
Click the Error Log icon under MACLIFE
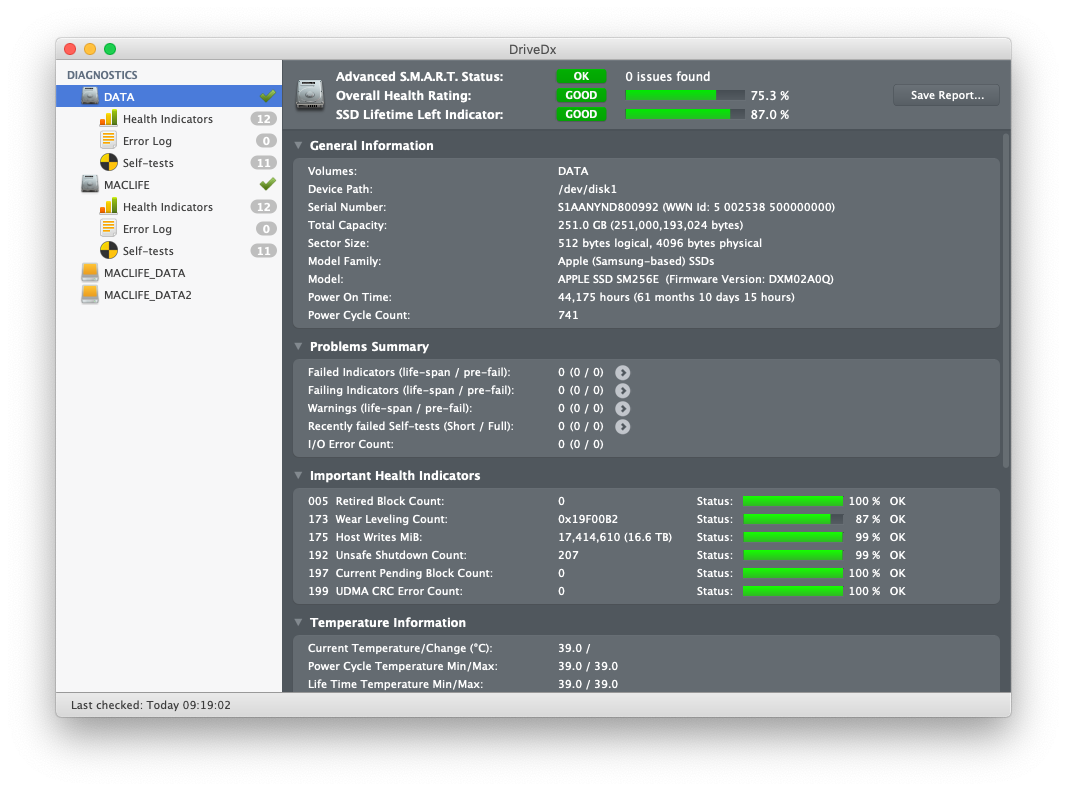(x=108, y=229)
